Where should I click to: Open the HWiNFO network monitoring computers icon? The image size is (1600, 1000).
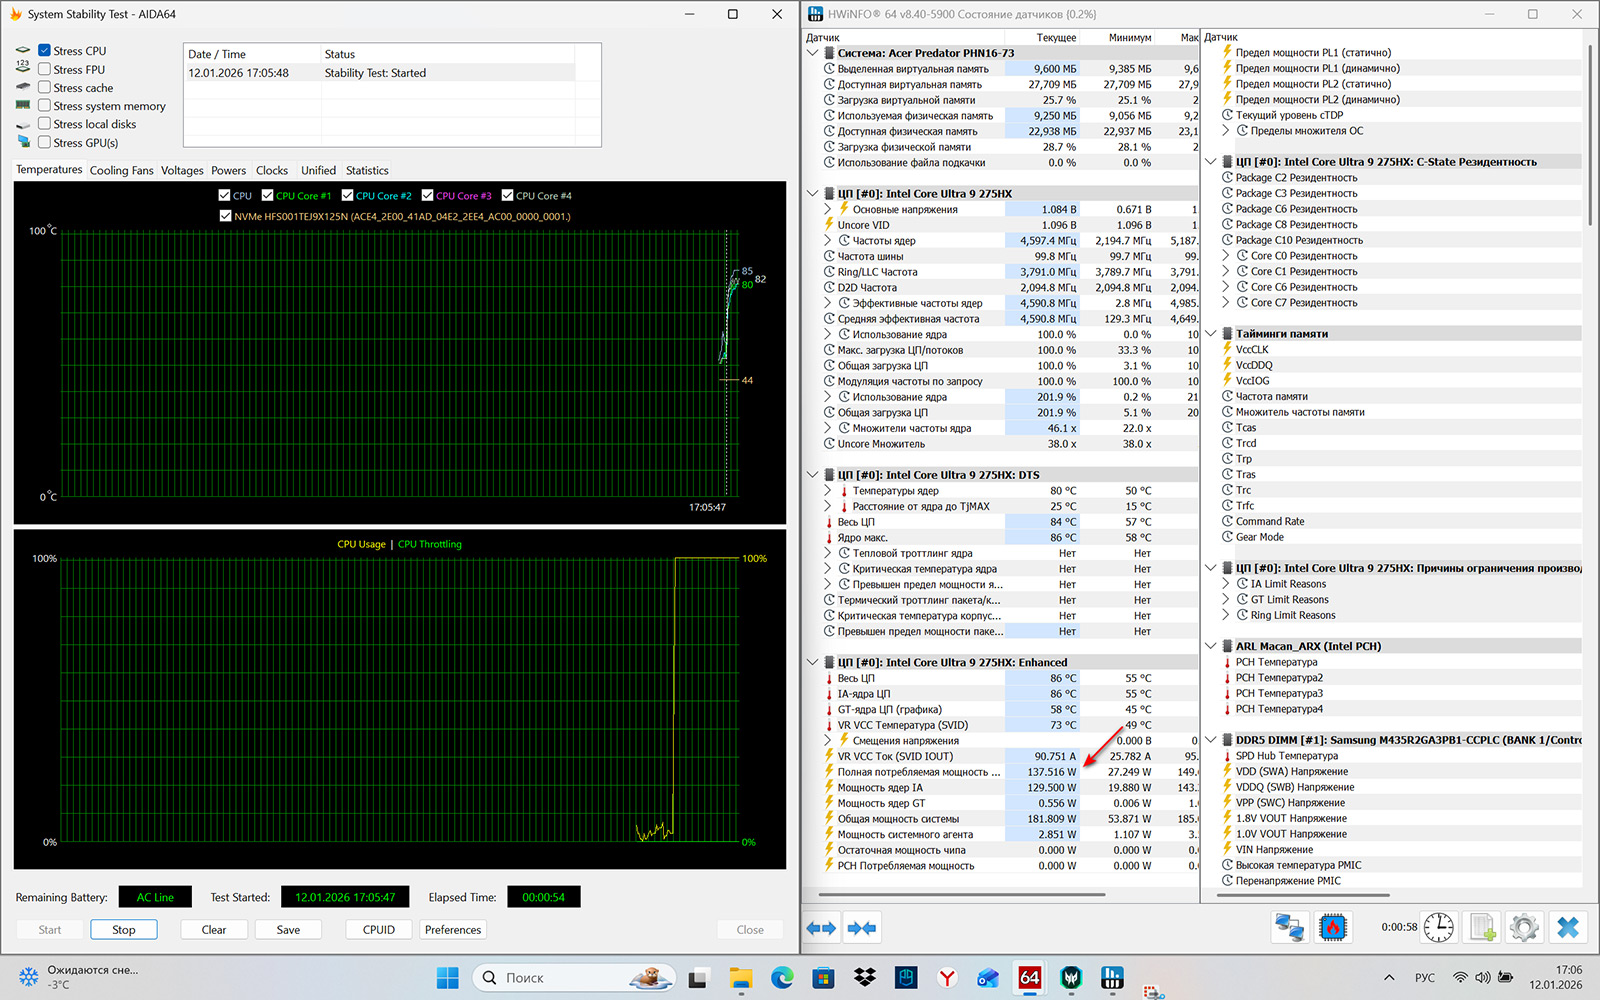click(1288, 927)
